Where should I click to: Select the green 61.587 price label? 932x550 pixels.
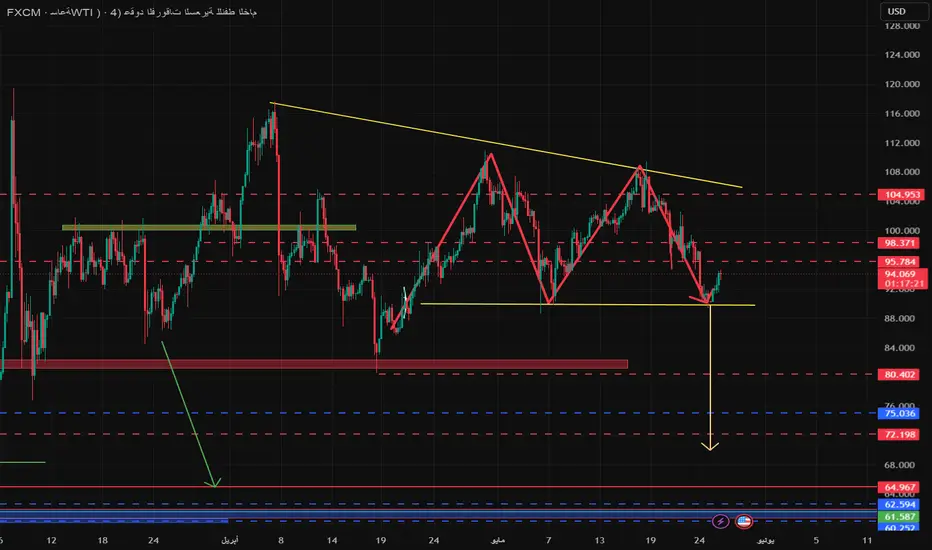[x=899, y=517]
